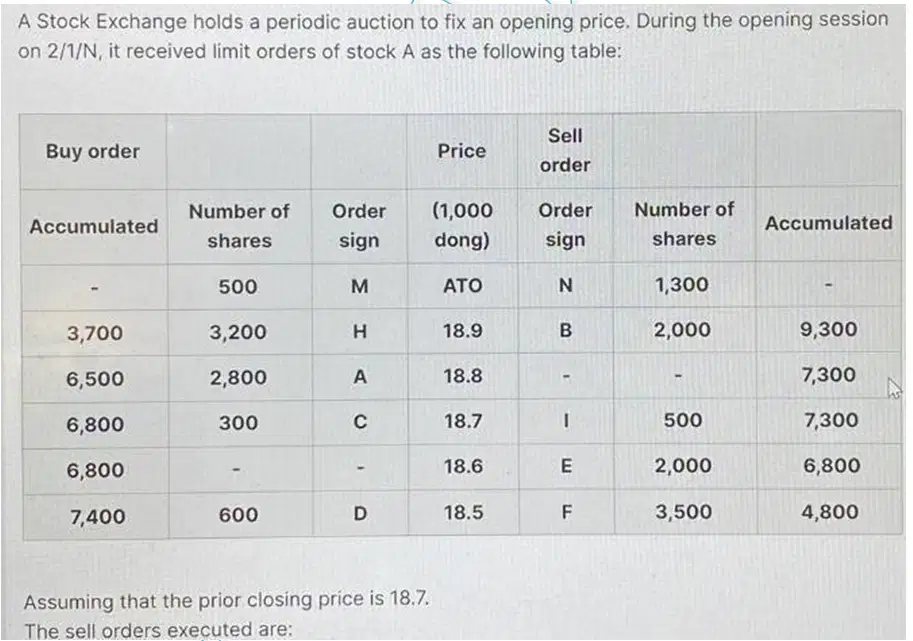Click the Buy order header cell
The image size is (913, 641).
click(x=93, y=151)
